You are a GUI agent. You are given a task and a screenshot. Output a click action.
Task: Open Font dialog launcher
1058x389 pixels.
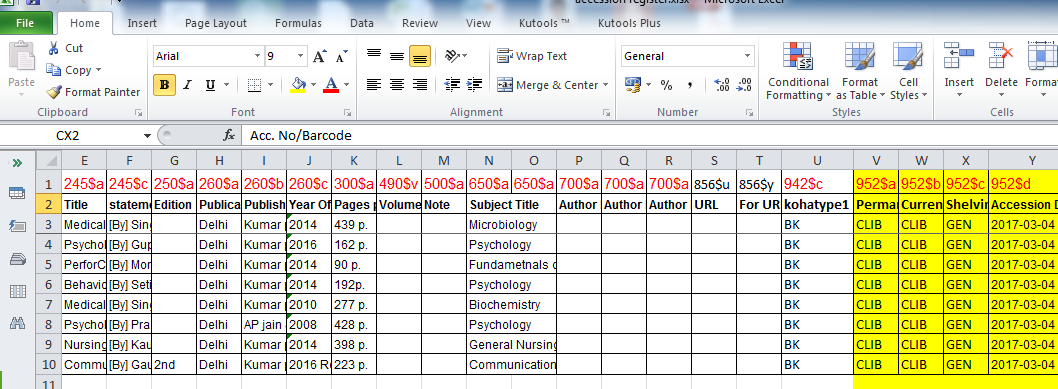coord(347,112)
